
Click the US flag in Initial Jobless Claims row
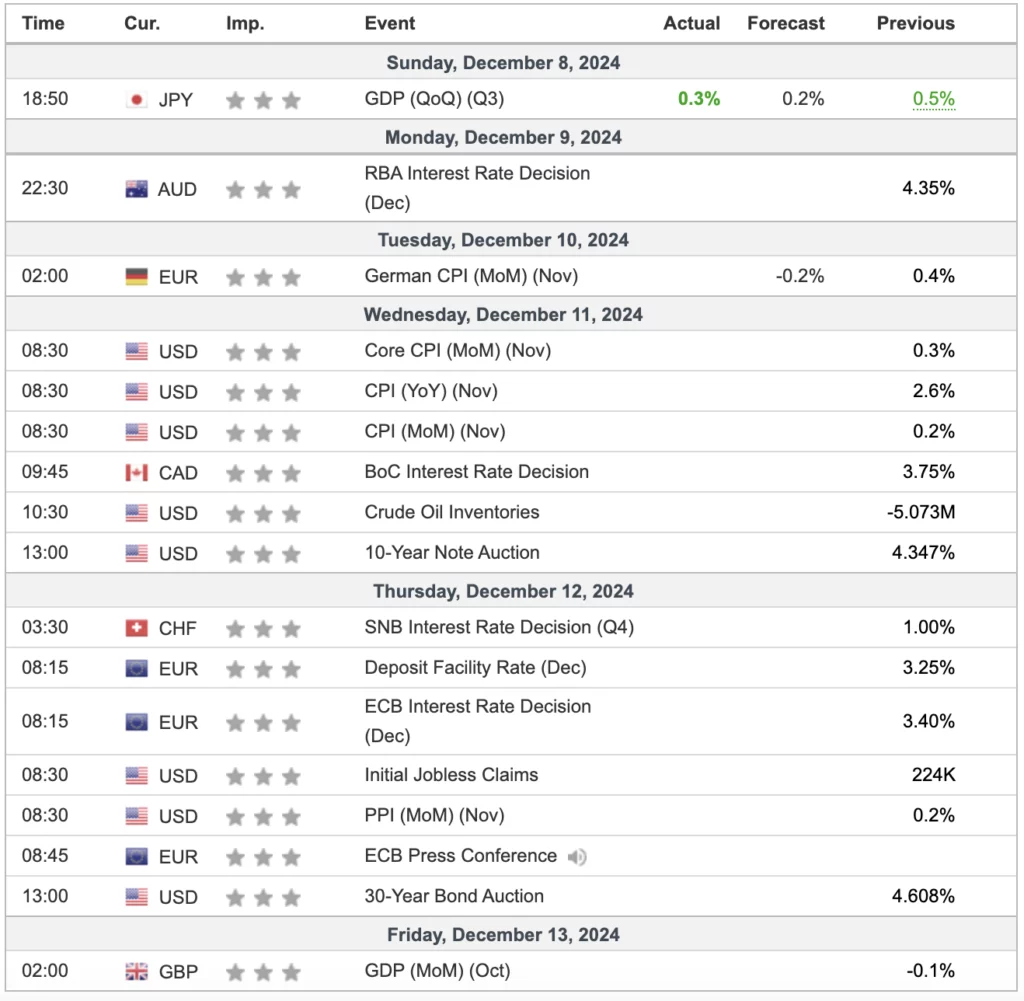click(x=136, y=776)
